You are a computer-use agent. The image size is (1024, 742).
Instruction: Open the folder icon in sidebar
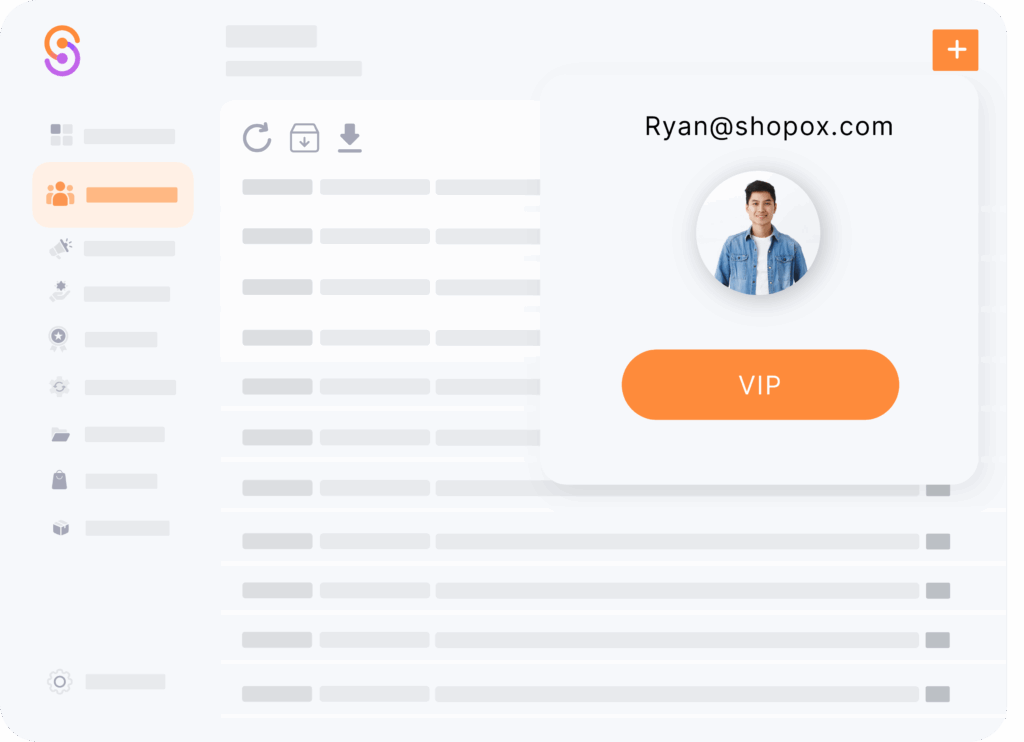(60, 434)
